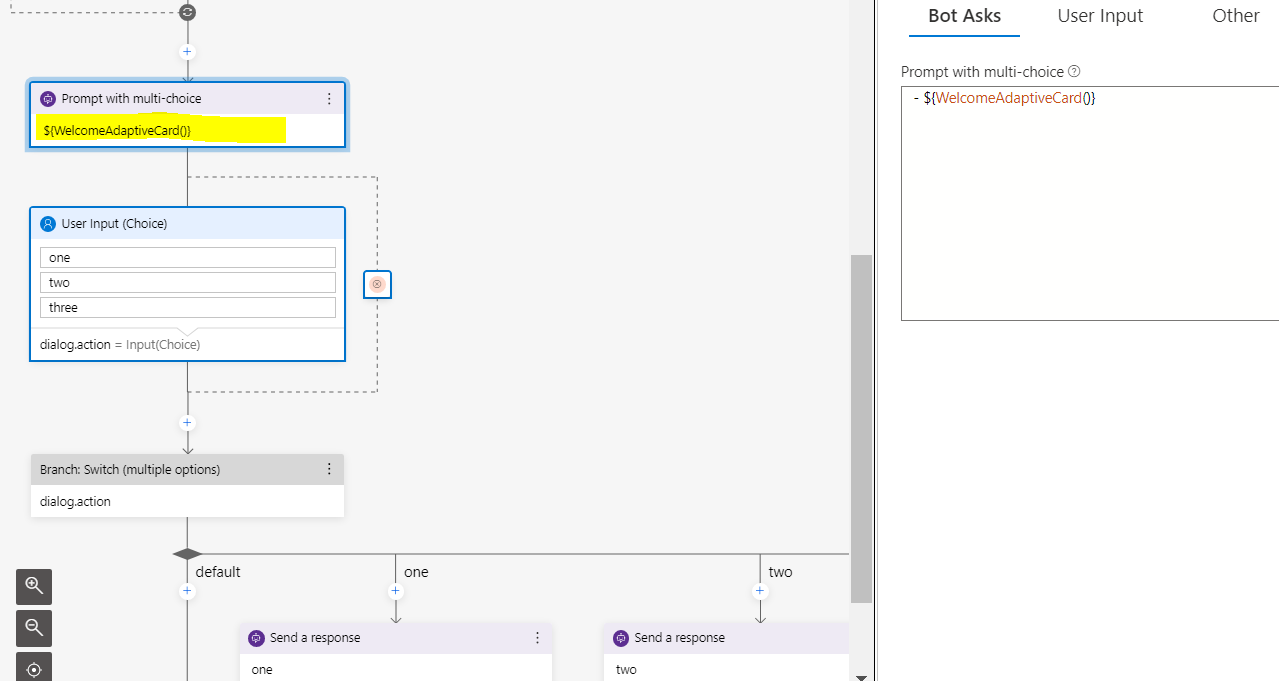Switch to the Bot Asks tab
This screenshot has height=681, width=1279.
[964, 16]
